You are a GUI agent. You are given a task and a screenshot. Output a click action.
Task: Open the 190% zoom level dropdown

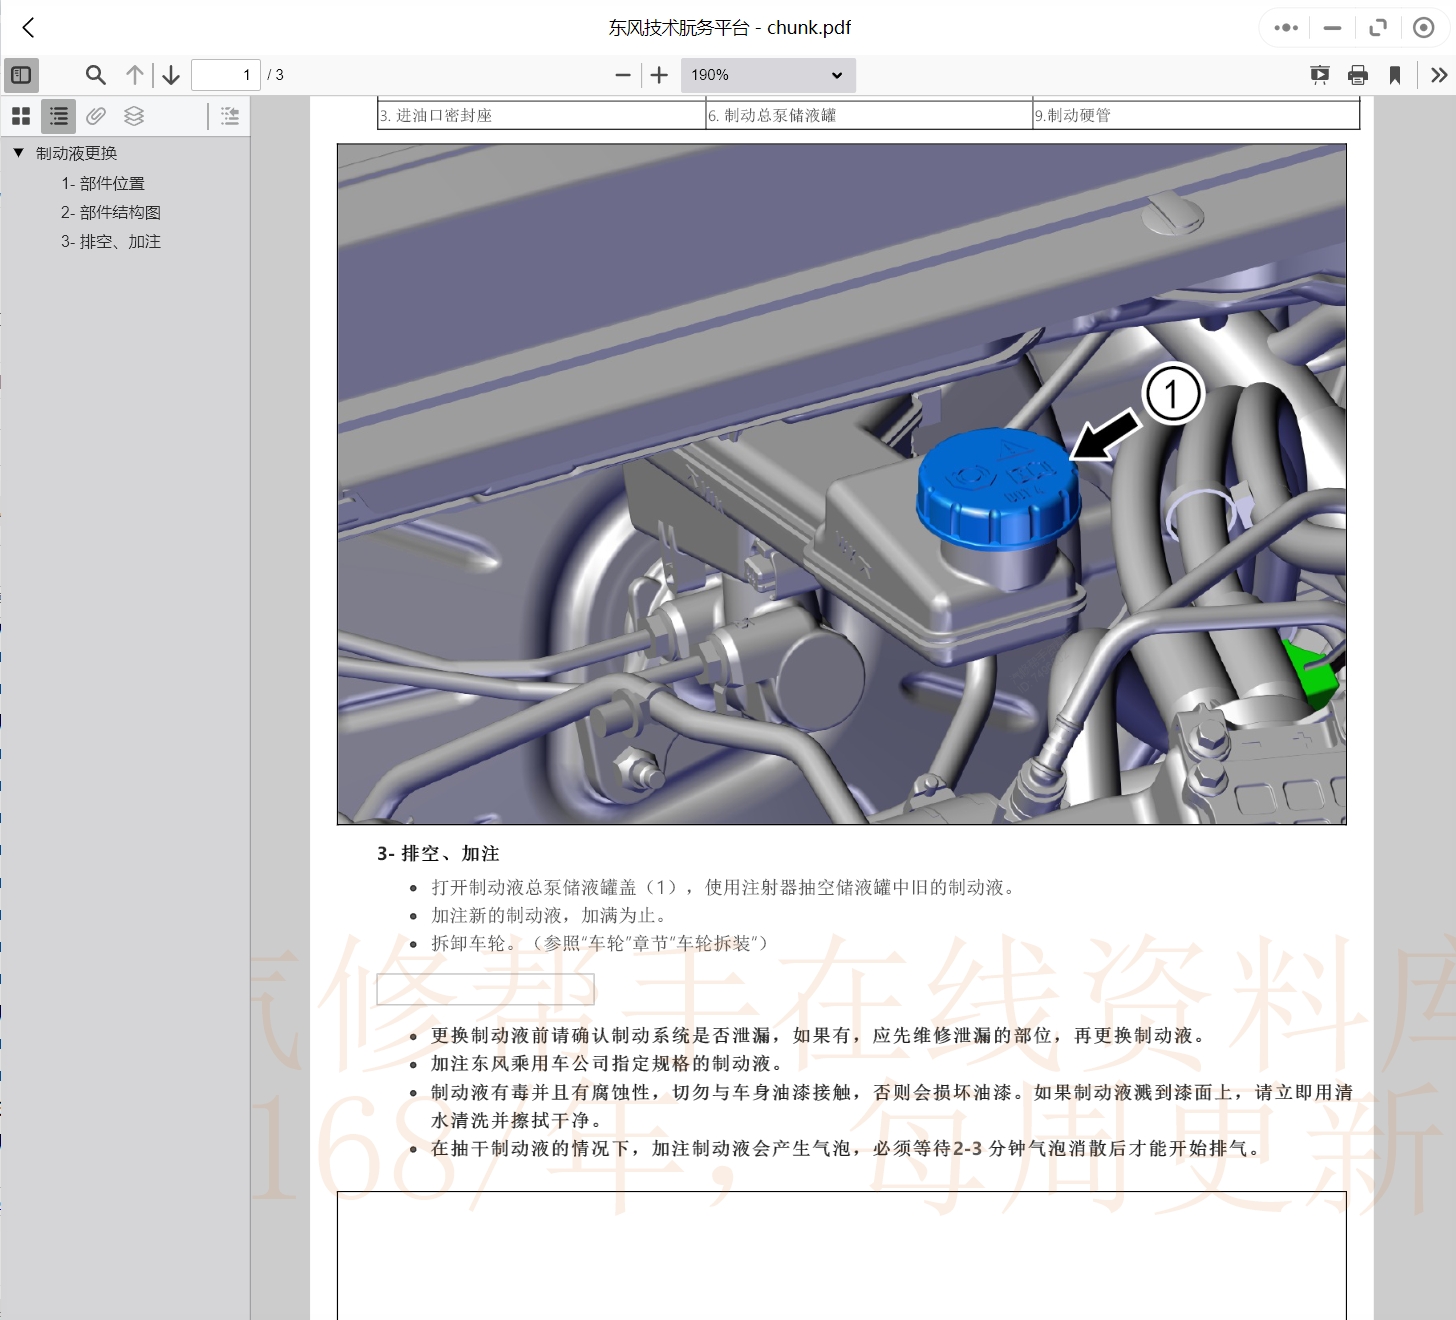[x=767, y=75]
